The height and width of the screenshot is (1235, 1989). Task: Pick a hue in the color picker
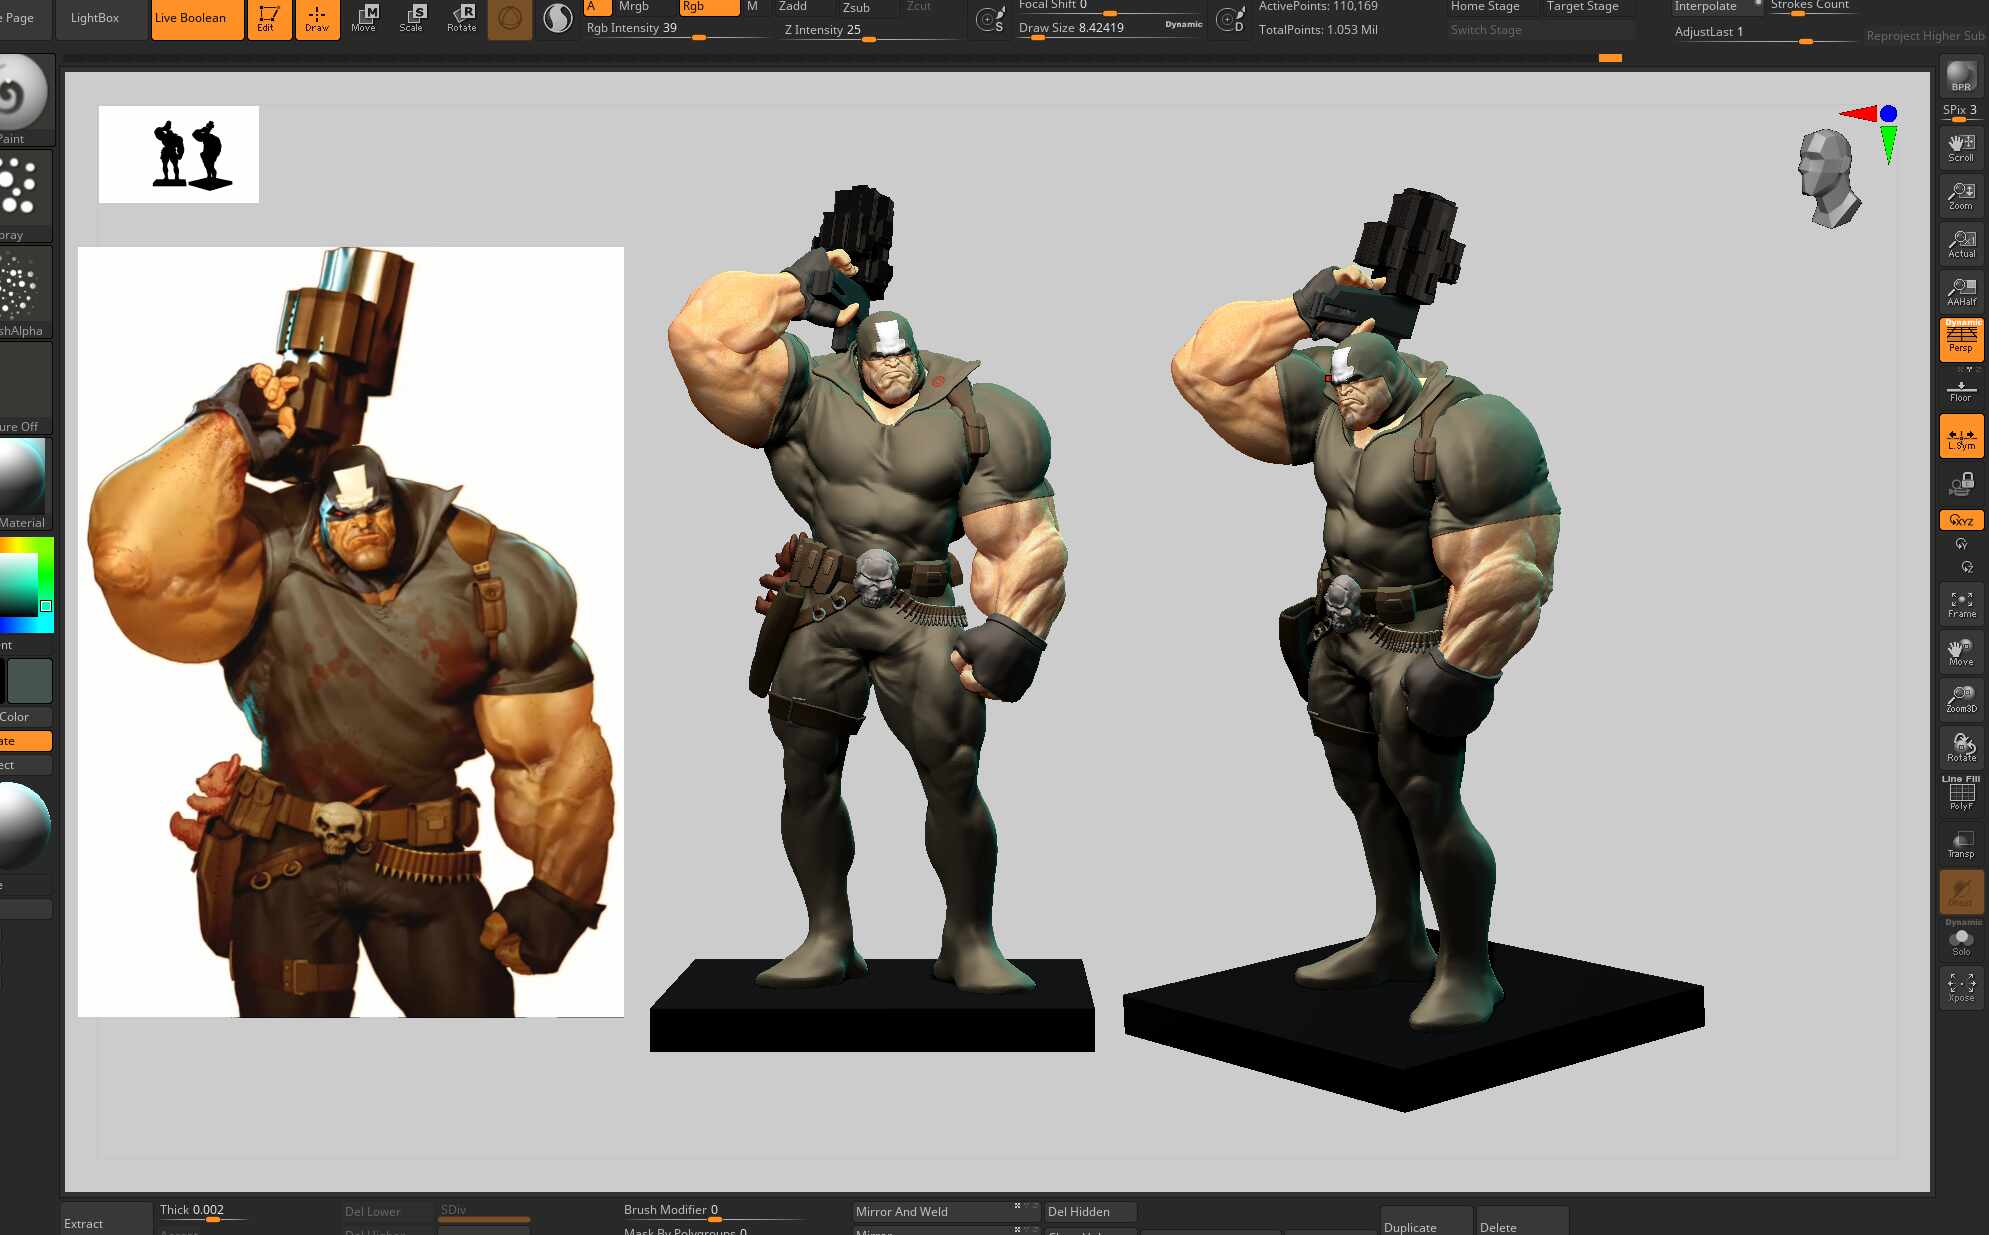point(27,584)
